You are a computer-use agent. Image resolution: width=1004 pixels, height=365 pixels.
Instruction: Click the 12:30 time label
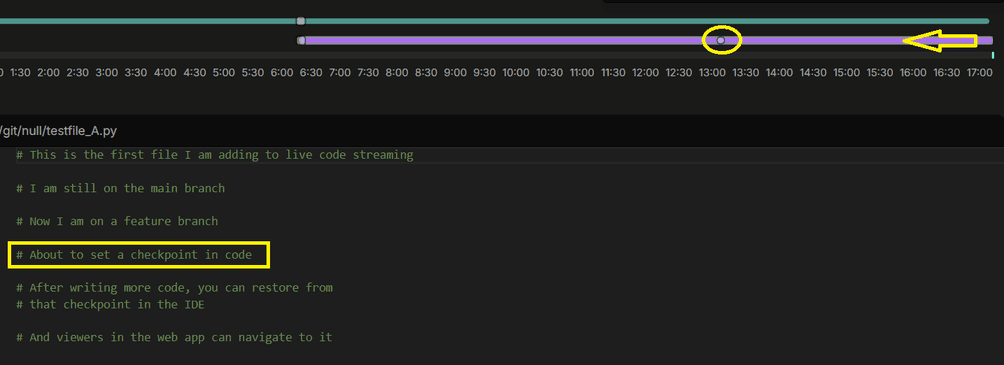click(x=679, y=72)
